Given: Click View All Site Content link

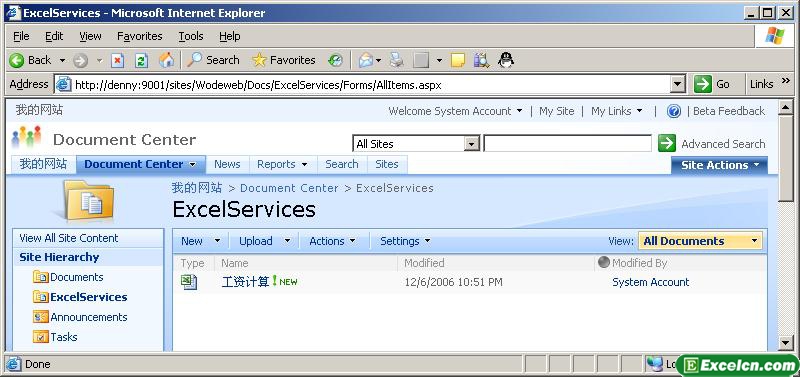Looking at the screenshot, I should 69,238.
